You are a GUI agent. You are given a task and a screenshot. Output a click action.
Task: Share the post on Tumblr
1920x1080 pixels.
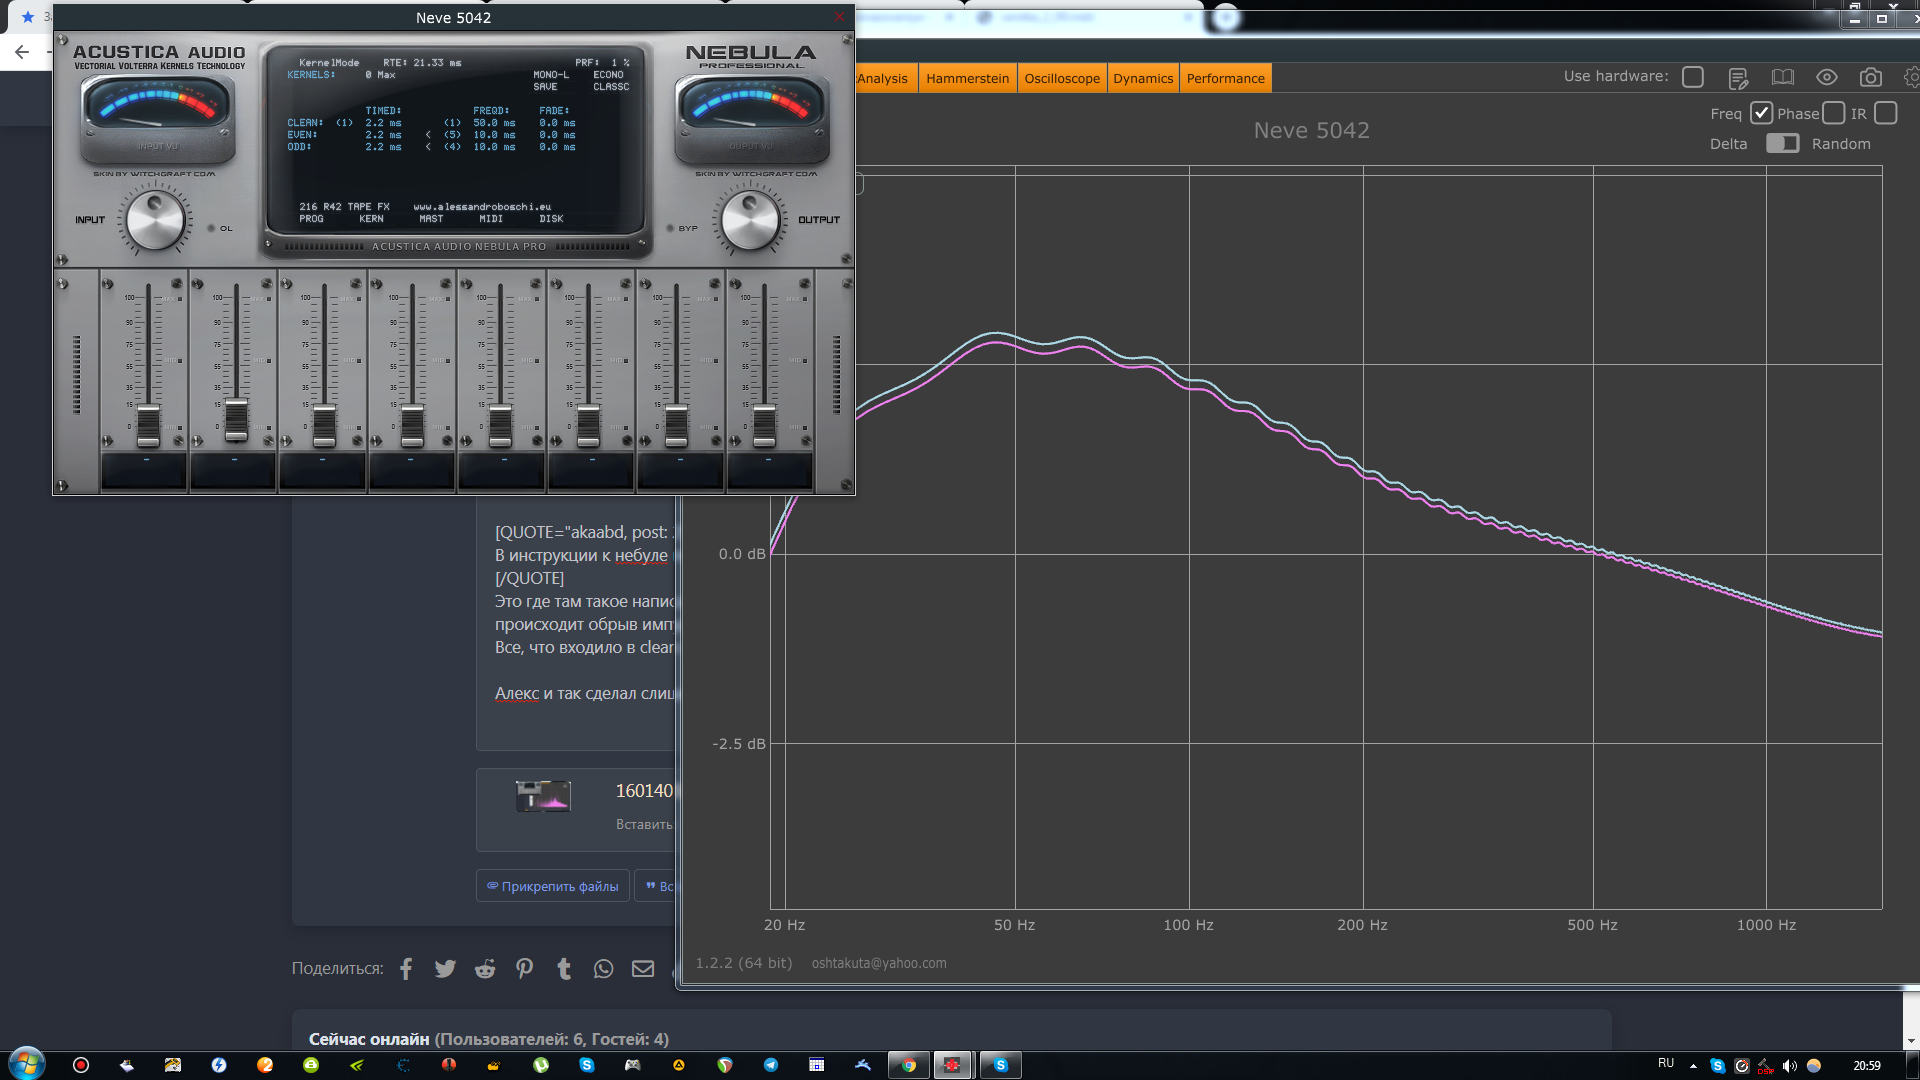564,968
